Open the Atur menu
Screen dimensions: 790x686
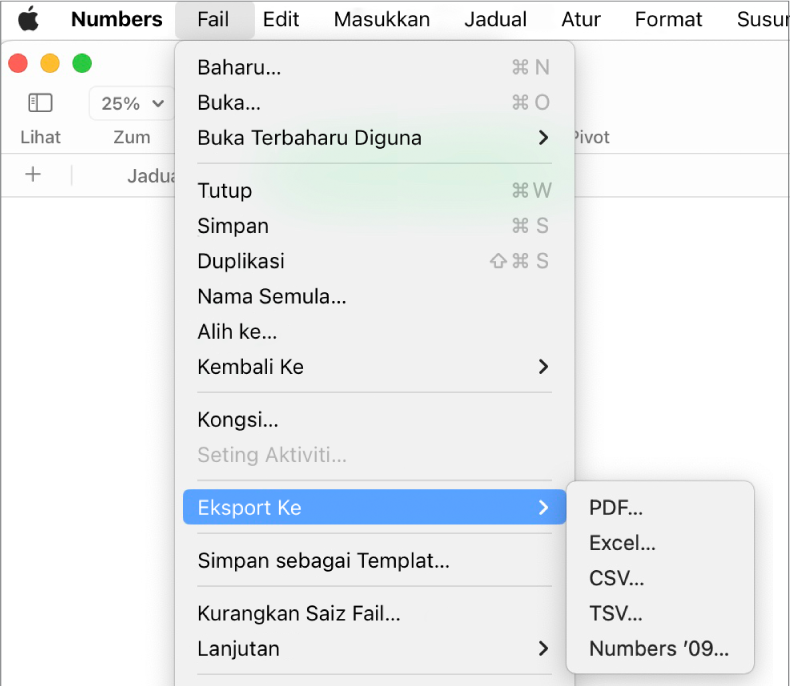(x=581, y=20)
